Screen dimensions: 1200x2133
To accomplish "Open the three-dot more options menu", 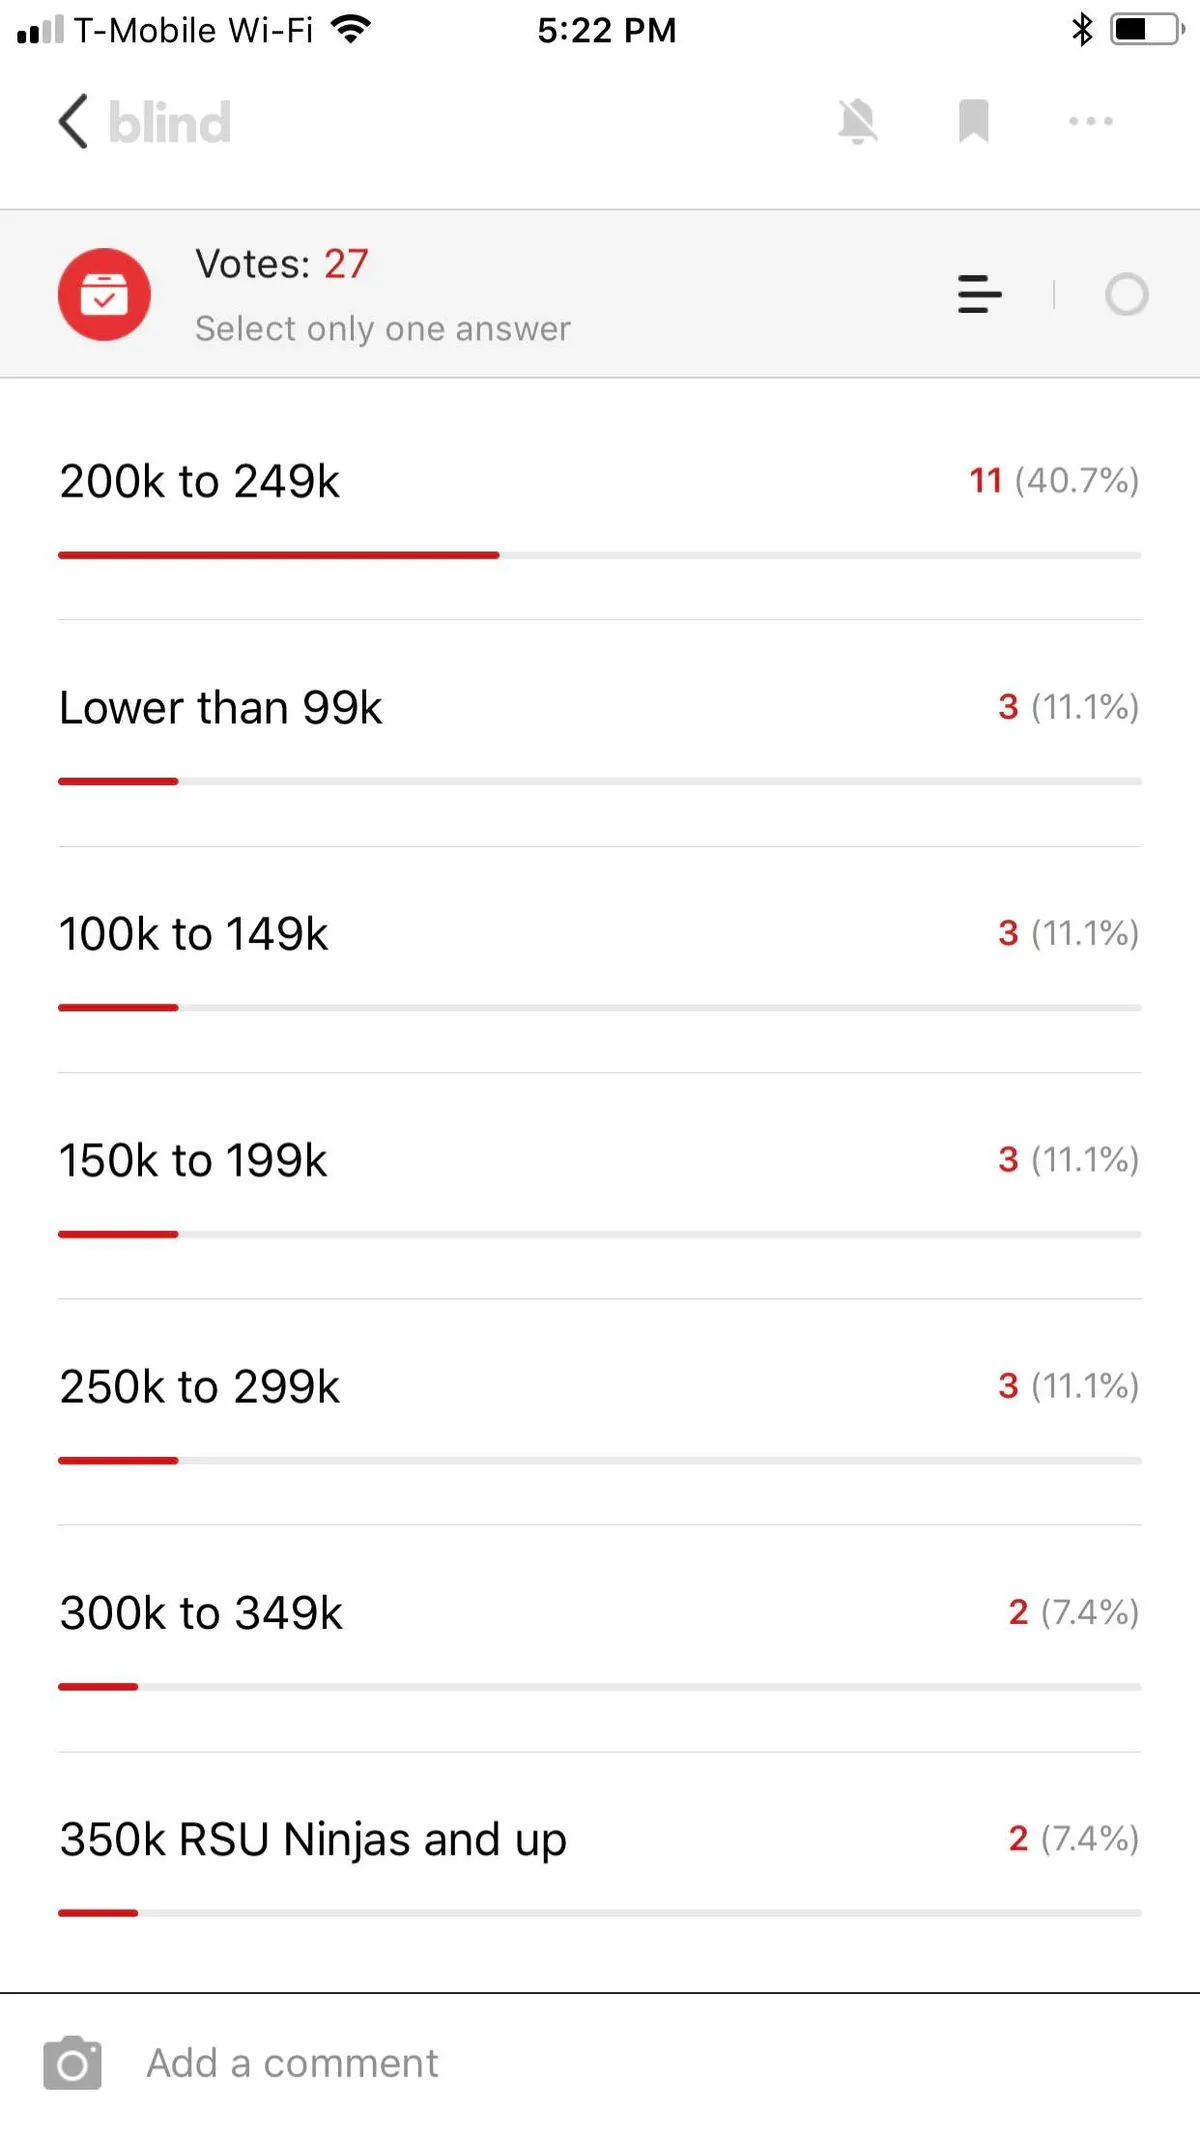I will click(x=1090, y=122).
